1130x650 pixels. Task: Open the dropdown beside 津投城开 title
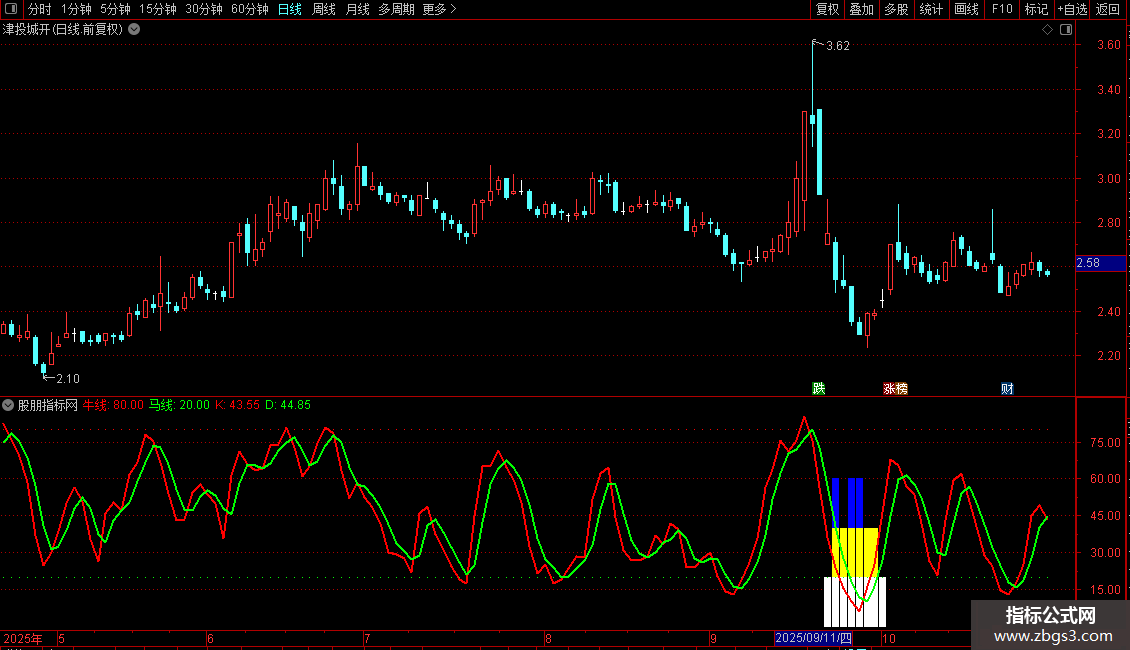134,30
